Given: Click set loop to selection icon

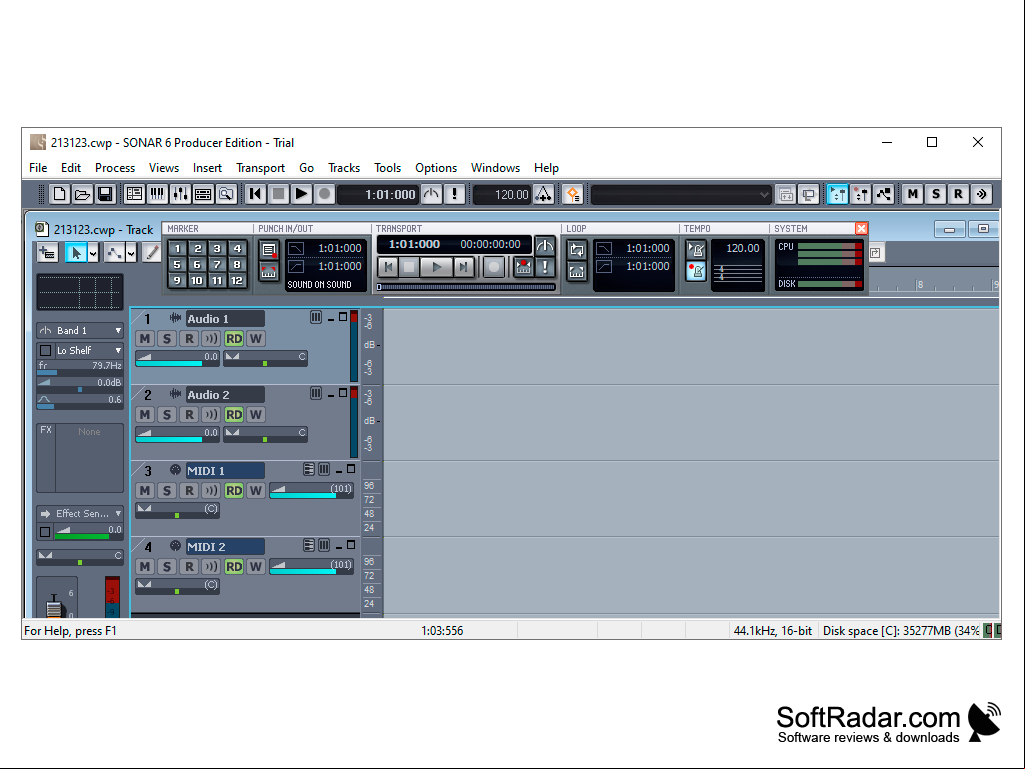Looking at the screenshot, I should 577,271.
